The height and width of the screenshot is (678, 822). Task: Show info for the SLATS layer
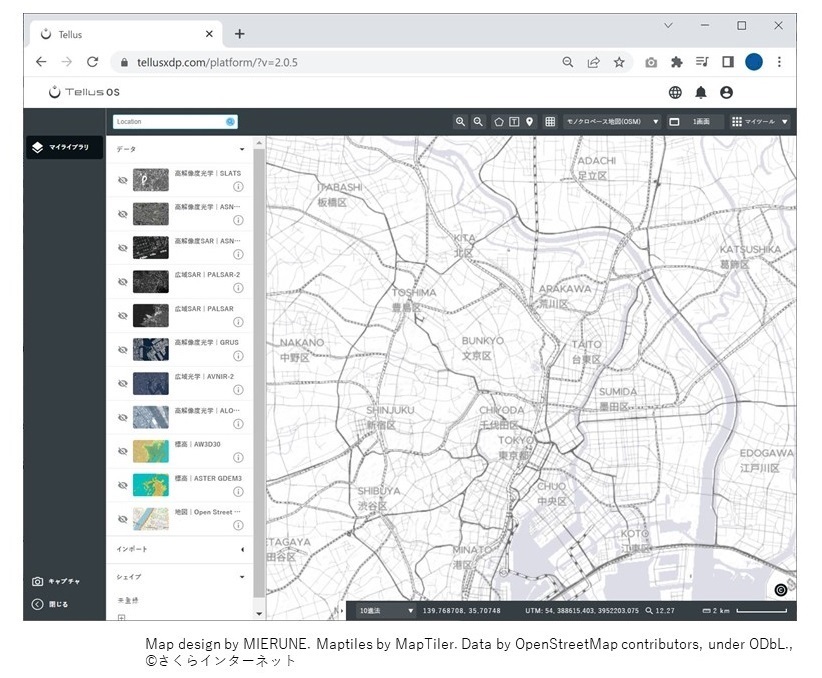tap(238, 187)
